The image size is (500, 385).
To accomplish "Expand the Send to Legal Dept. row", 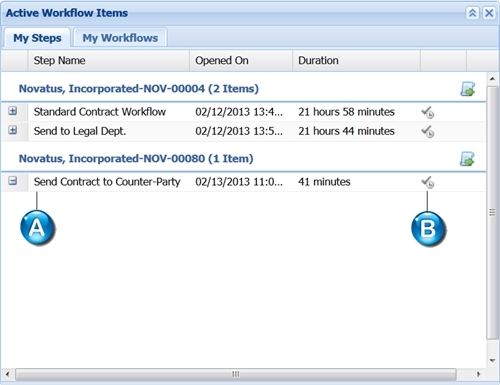I will pyautogui.click(x=13, y=130).
